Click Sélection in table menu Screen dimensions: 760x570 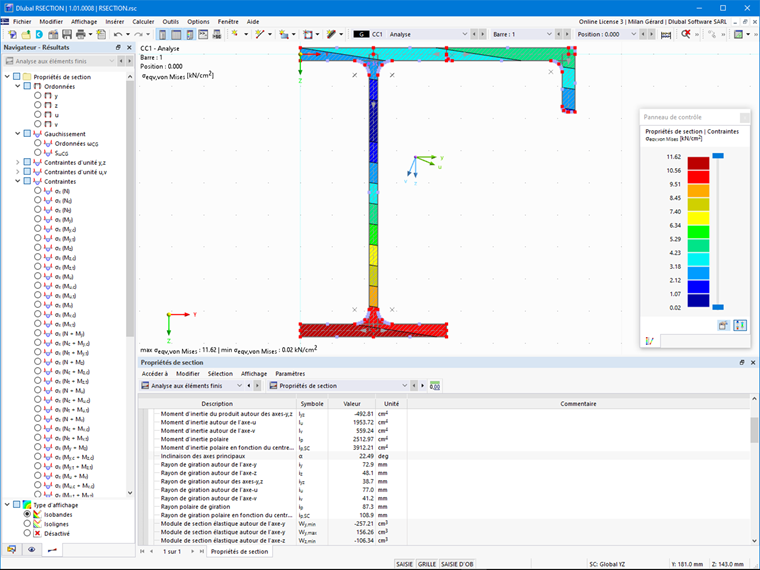coord(220,374)
